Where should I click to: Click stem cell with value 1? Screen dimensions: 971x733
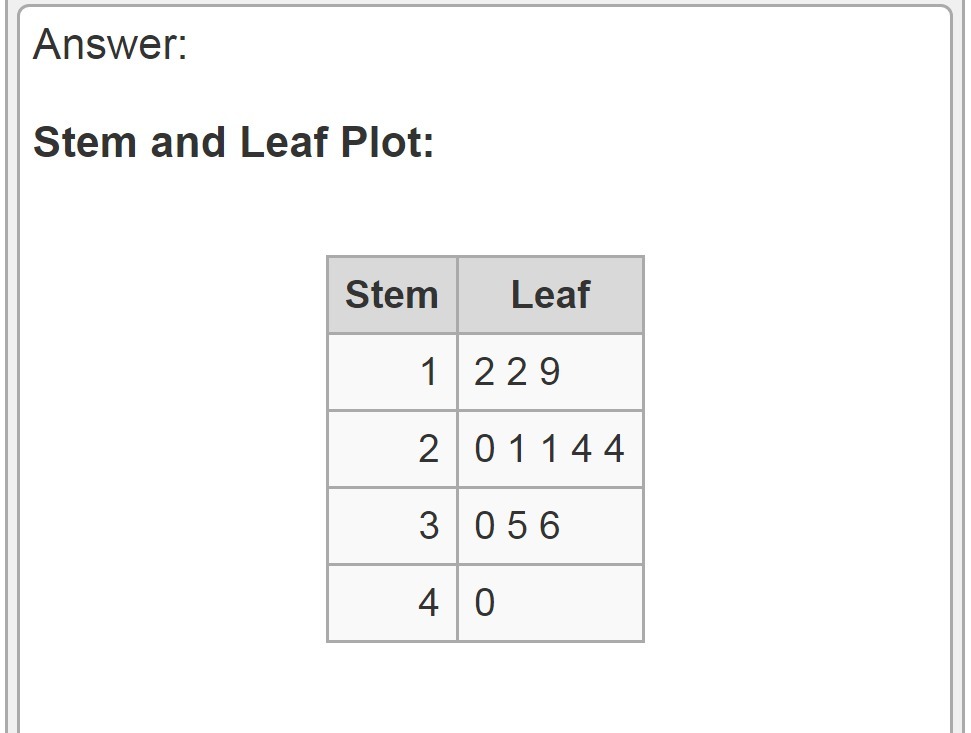392,372
